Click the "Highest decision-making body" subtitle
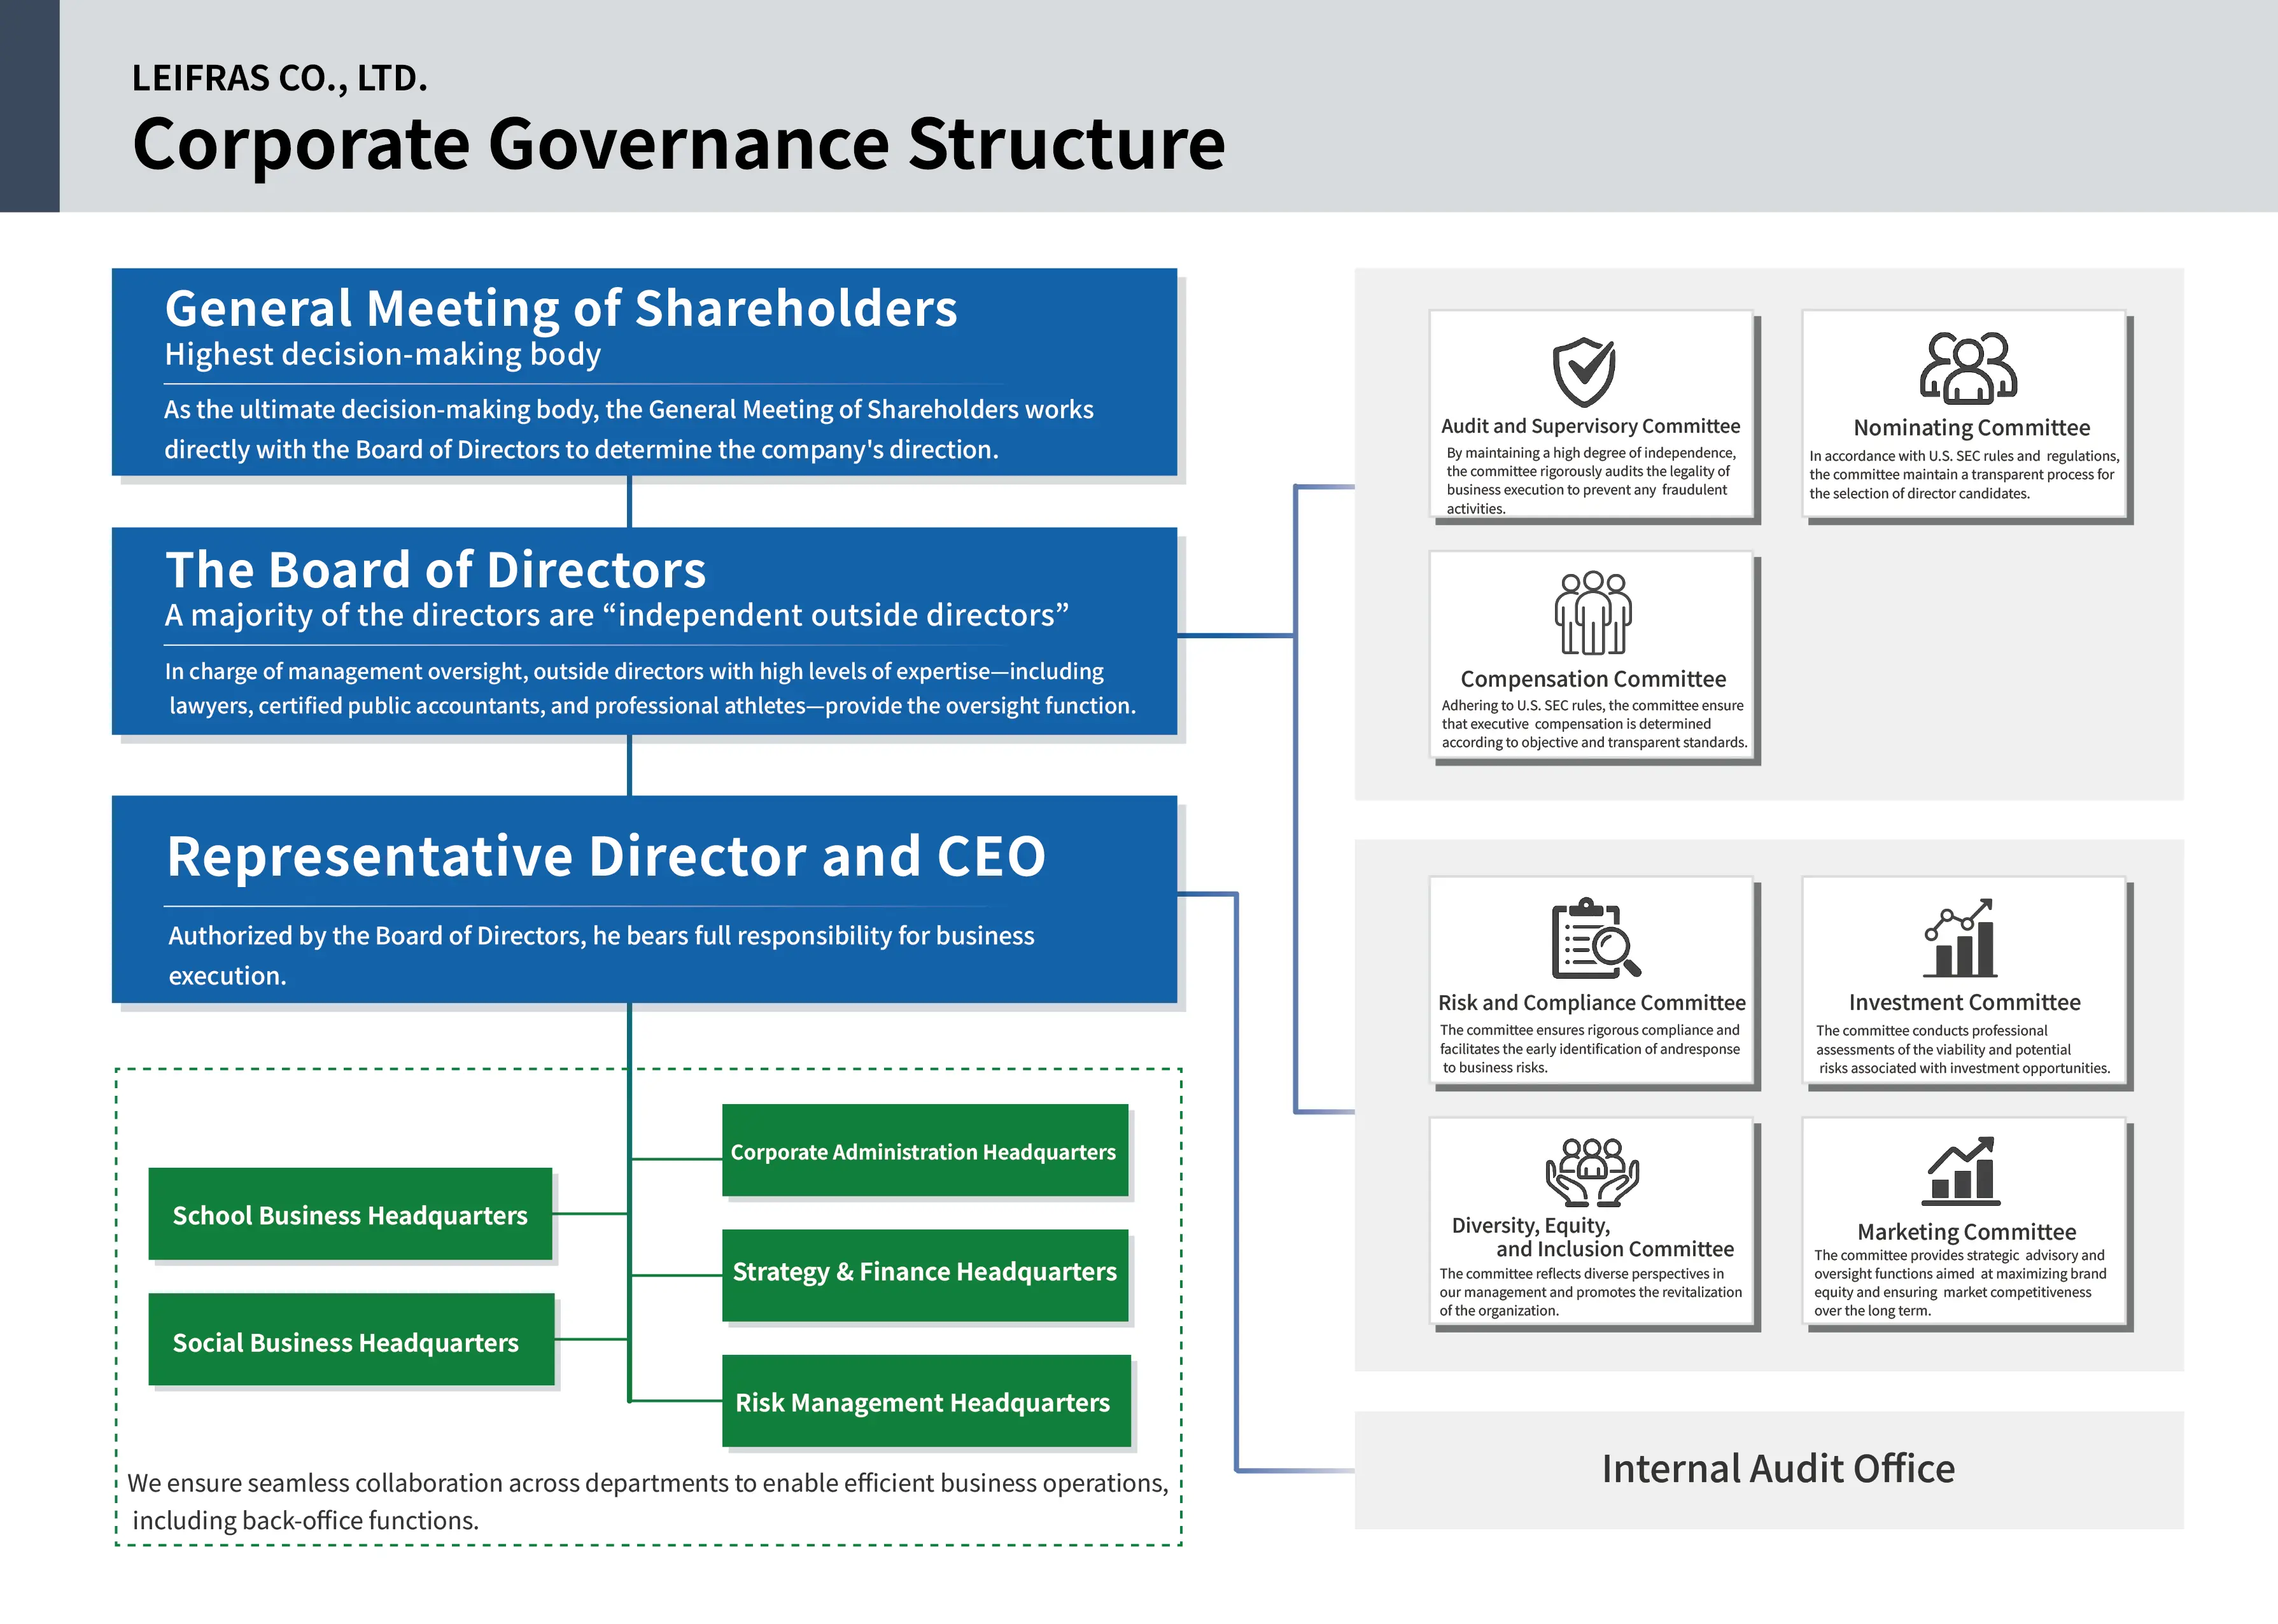 click(383, 354)
